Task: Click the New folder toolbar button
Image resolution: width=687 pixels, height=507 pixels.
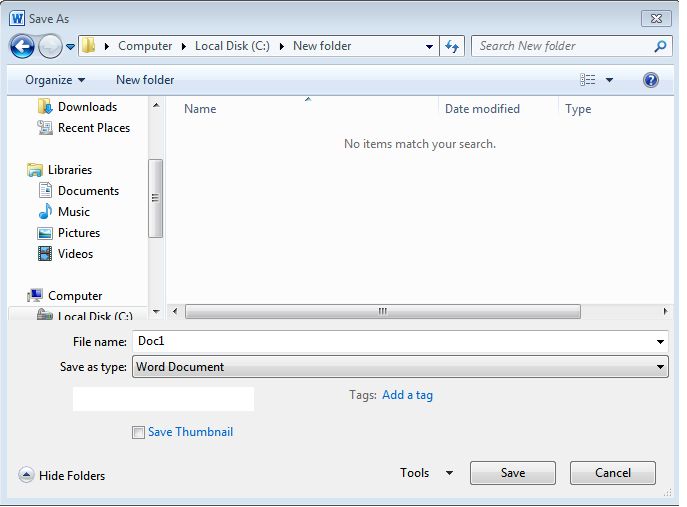Action: pyautogui.click(x=145, y=80)
